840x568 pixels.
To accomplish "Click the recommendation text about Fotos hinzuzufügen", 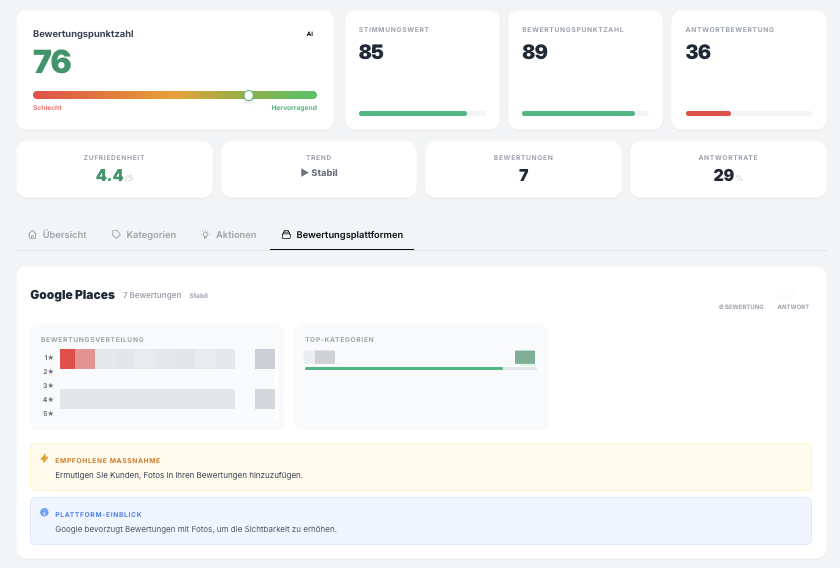I will point(179,475).
